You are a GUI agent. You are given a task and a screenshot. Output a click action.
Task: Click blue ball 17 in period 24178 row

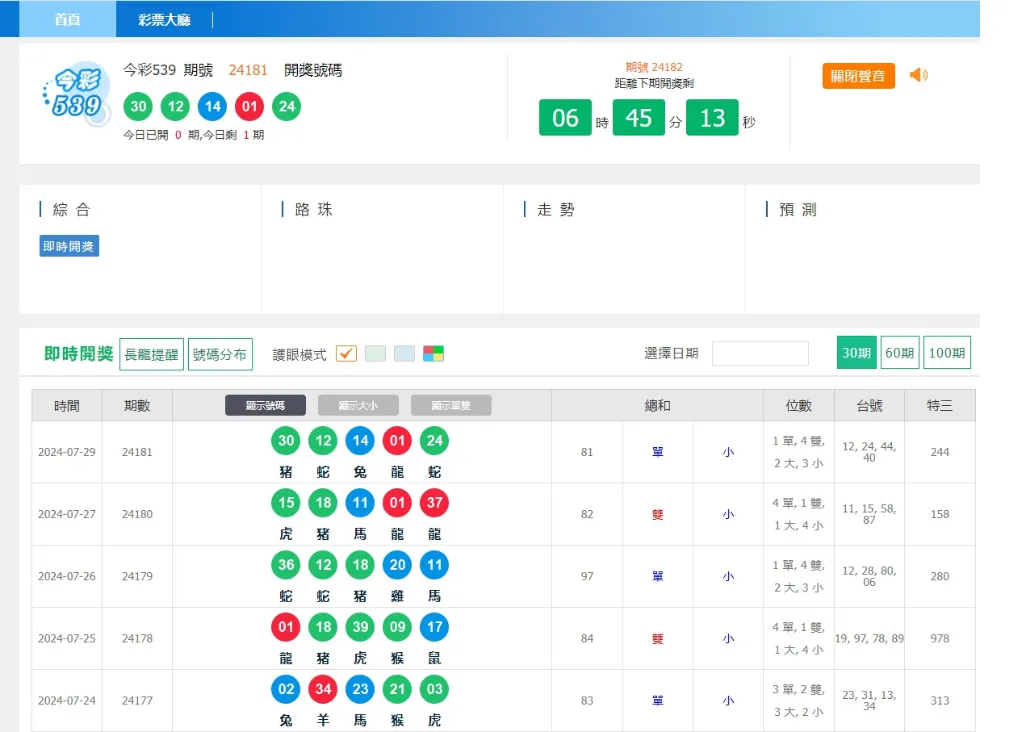433,627
